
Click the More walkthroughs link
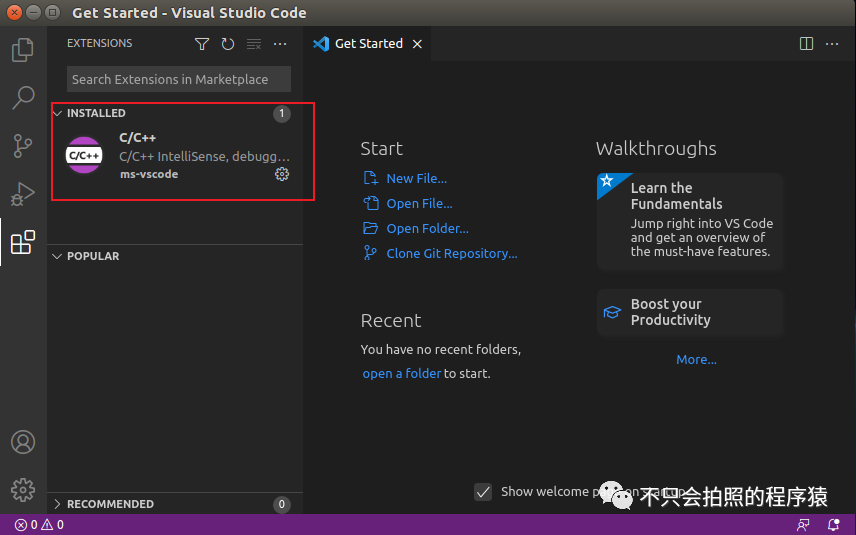click(696, 360)
